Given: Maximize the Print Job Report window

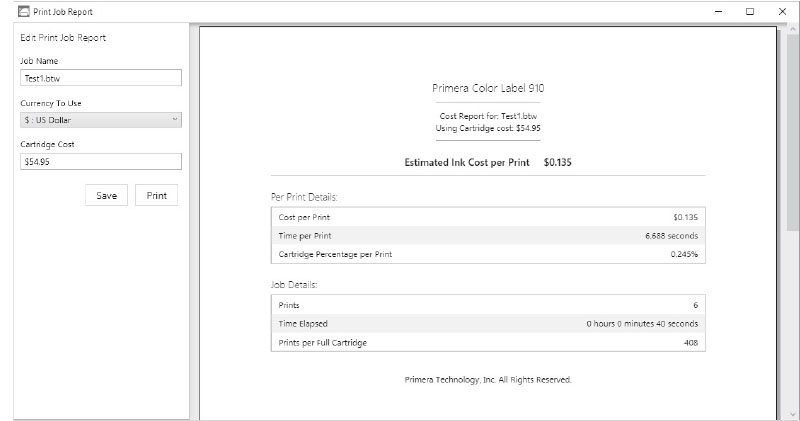Looking at the screenshot, I should tap(749, 11).
